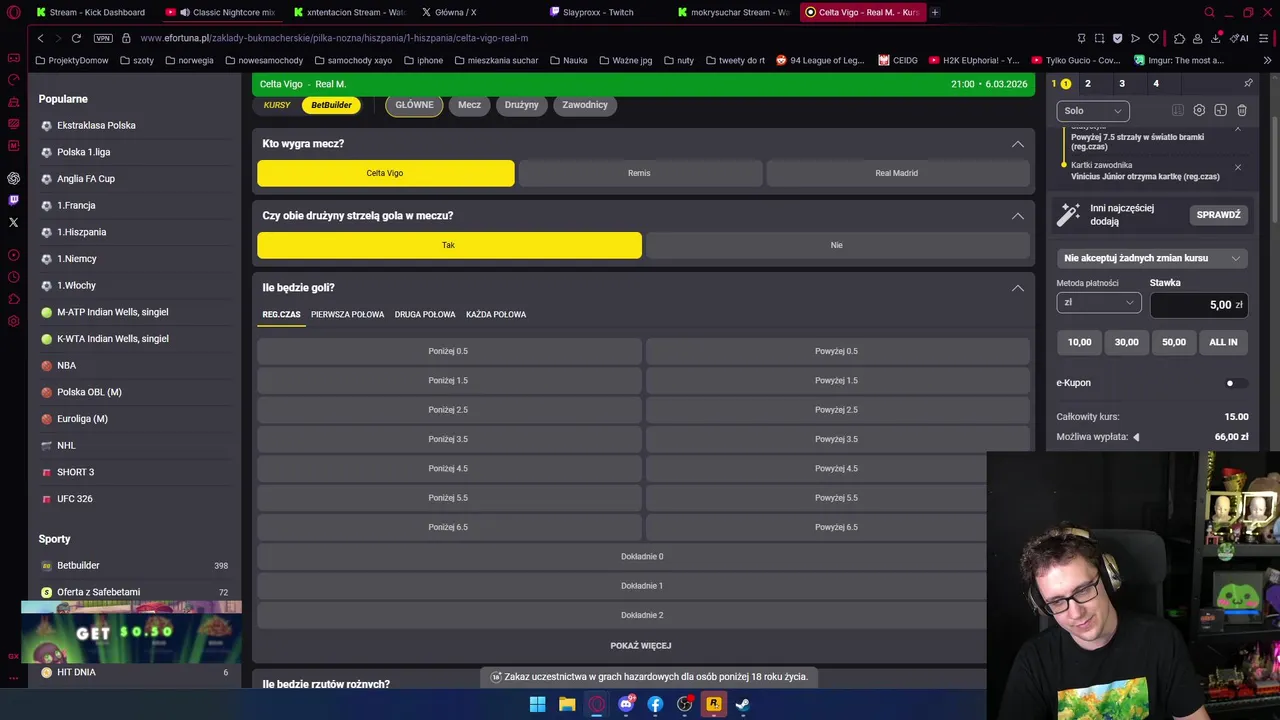This screenshot has height=720, width=1280.
Task: Collapse the Kto wygra mecz section
Action: [x=1018, y=144]
